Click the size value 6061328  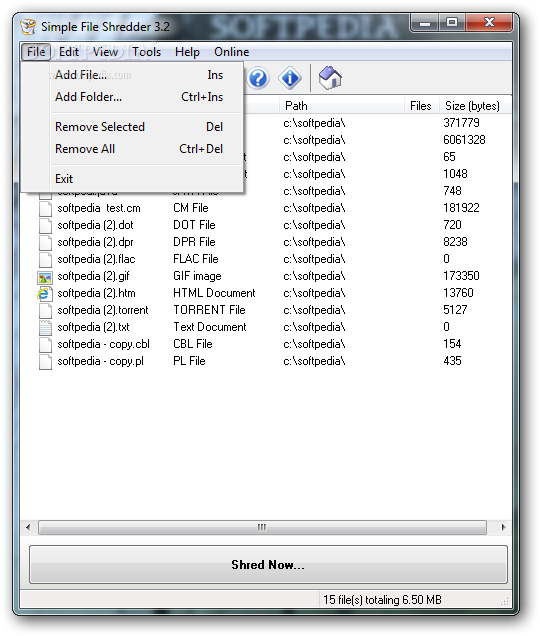pyautogui.click(x=465, y=140)
